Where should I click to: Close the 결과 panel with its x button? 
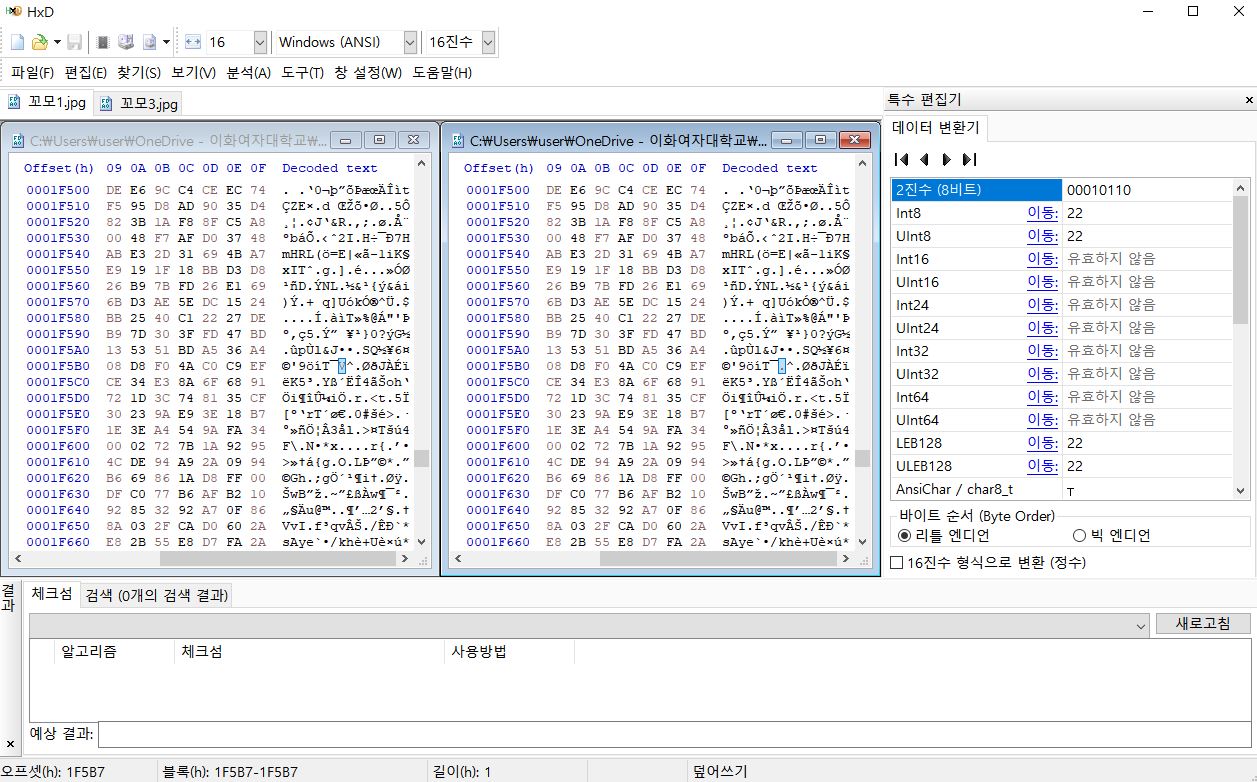point(9,744)
